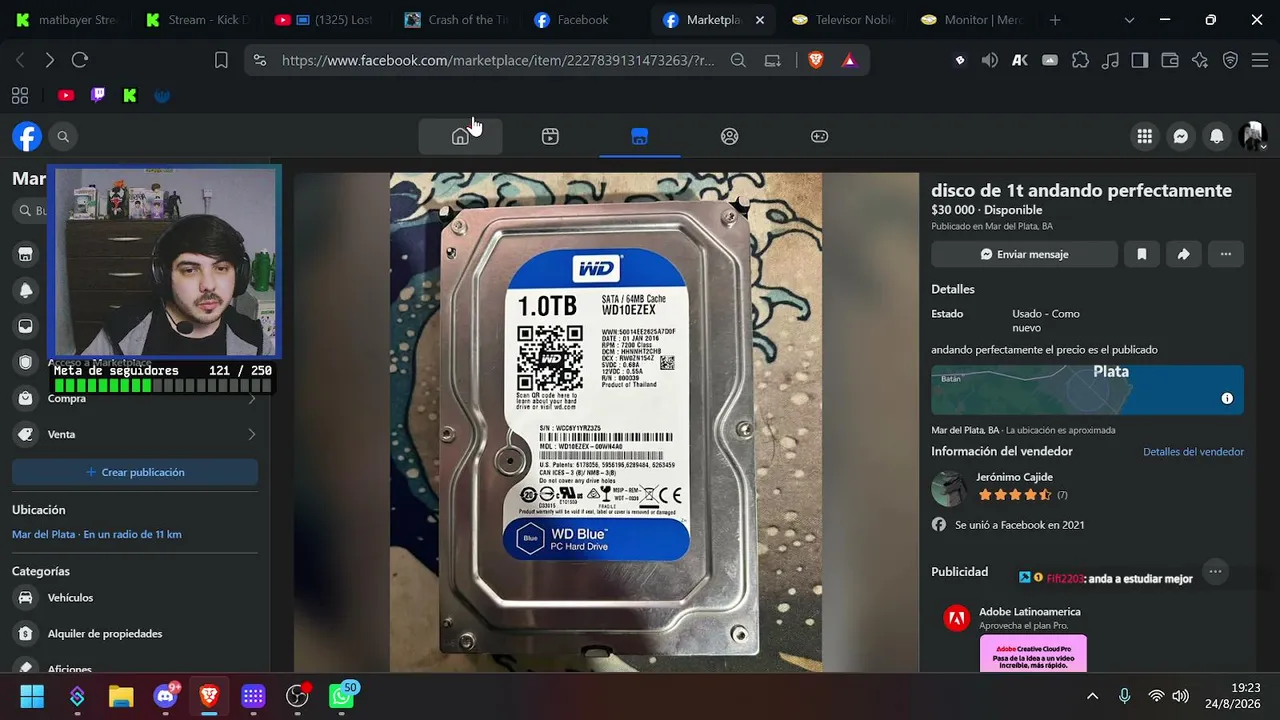
Task: Expand the Venta section chevron
Action: [252, 434]
